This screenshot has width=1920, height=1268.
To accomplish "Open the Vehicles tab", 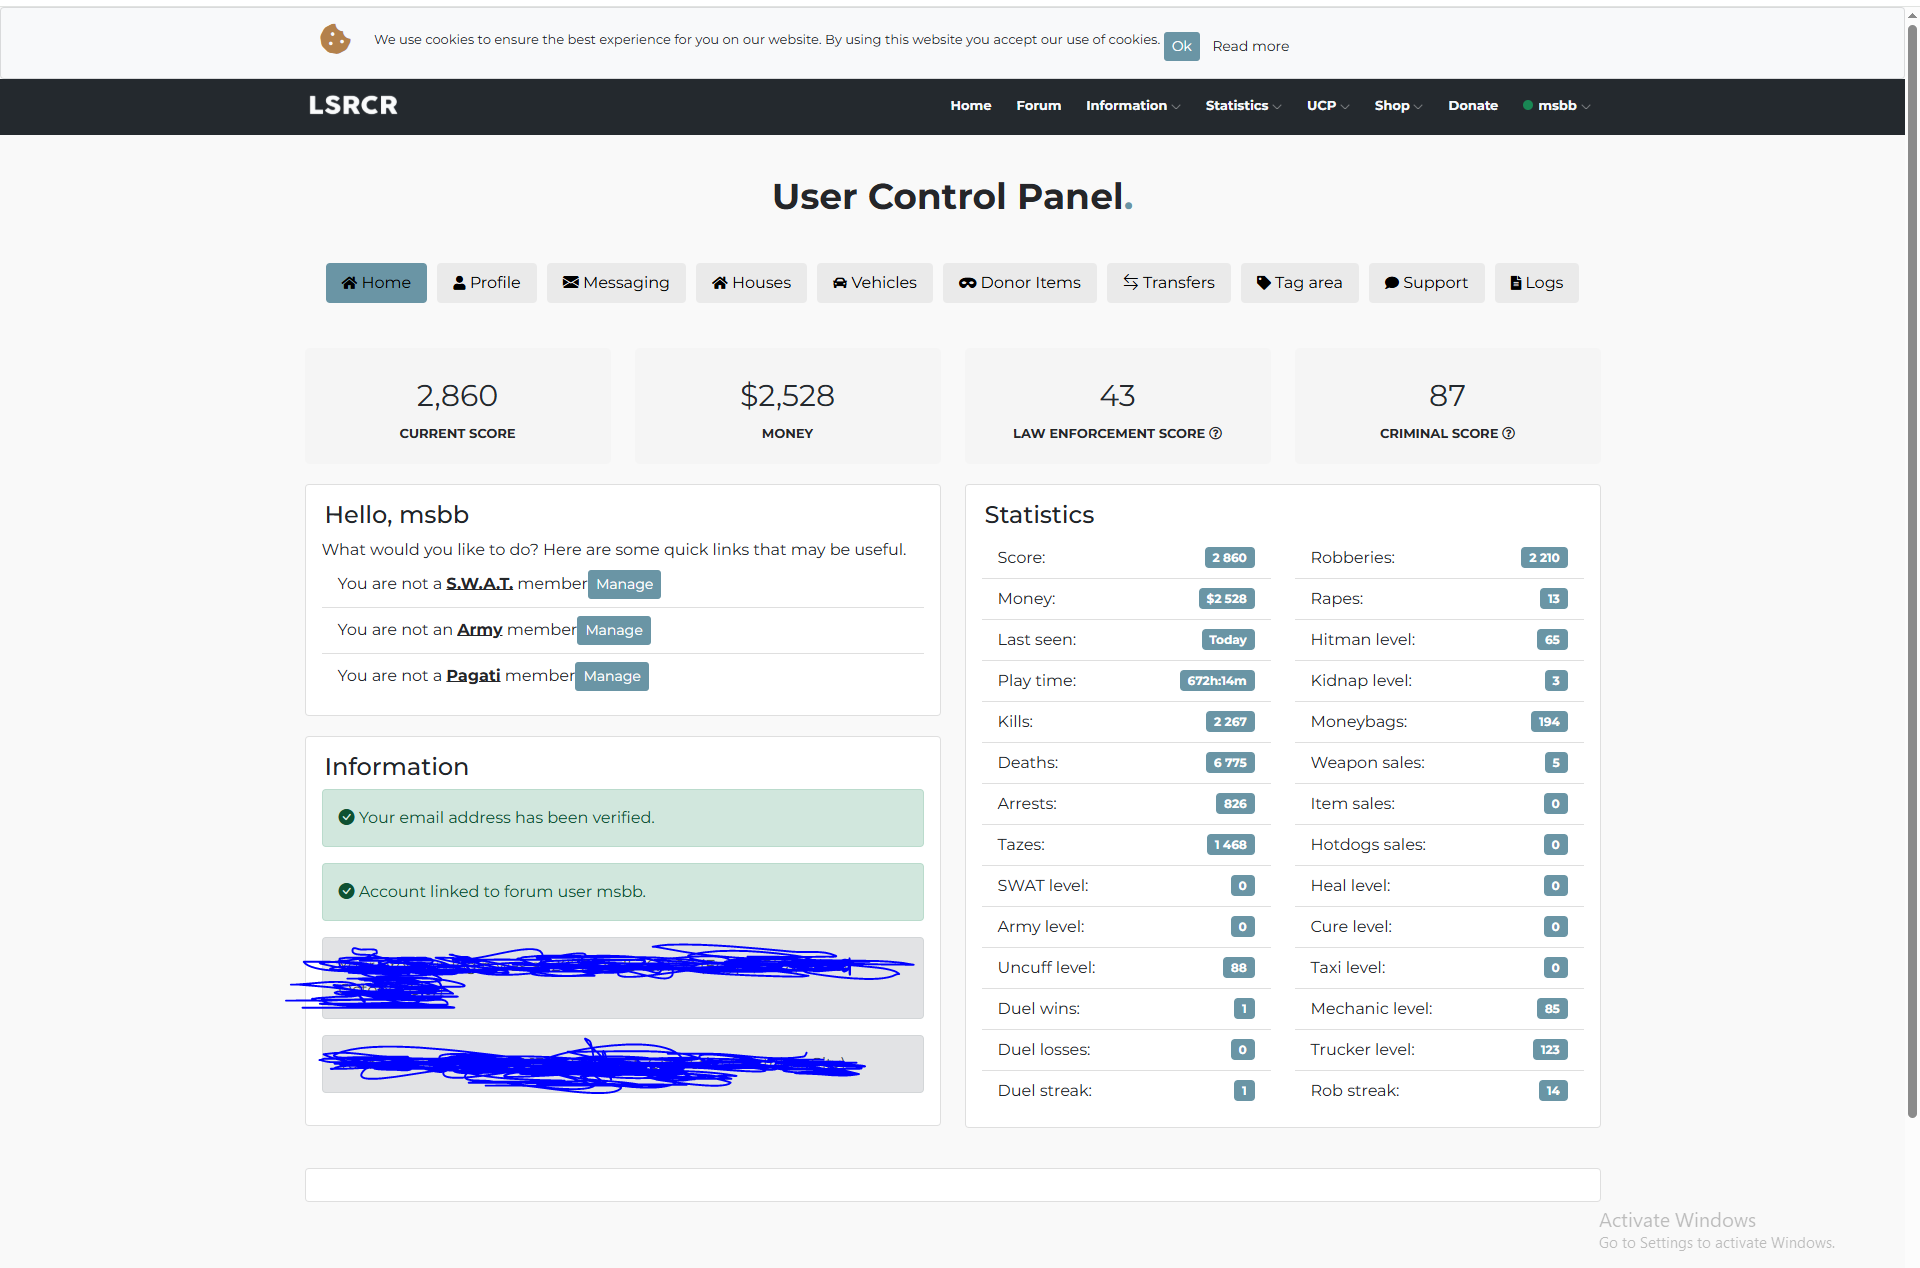I will (874, 283).
